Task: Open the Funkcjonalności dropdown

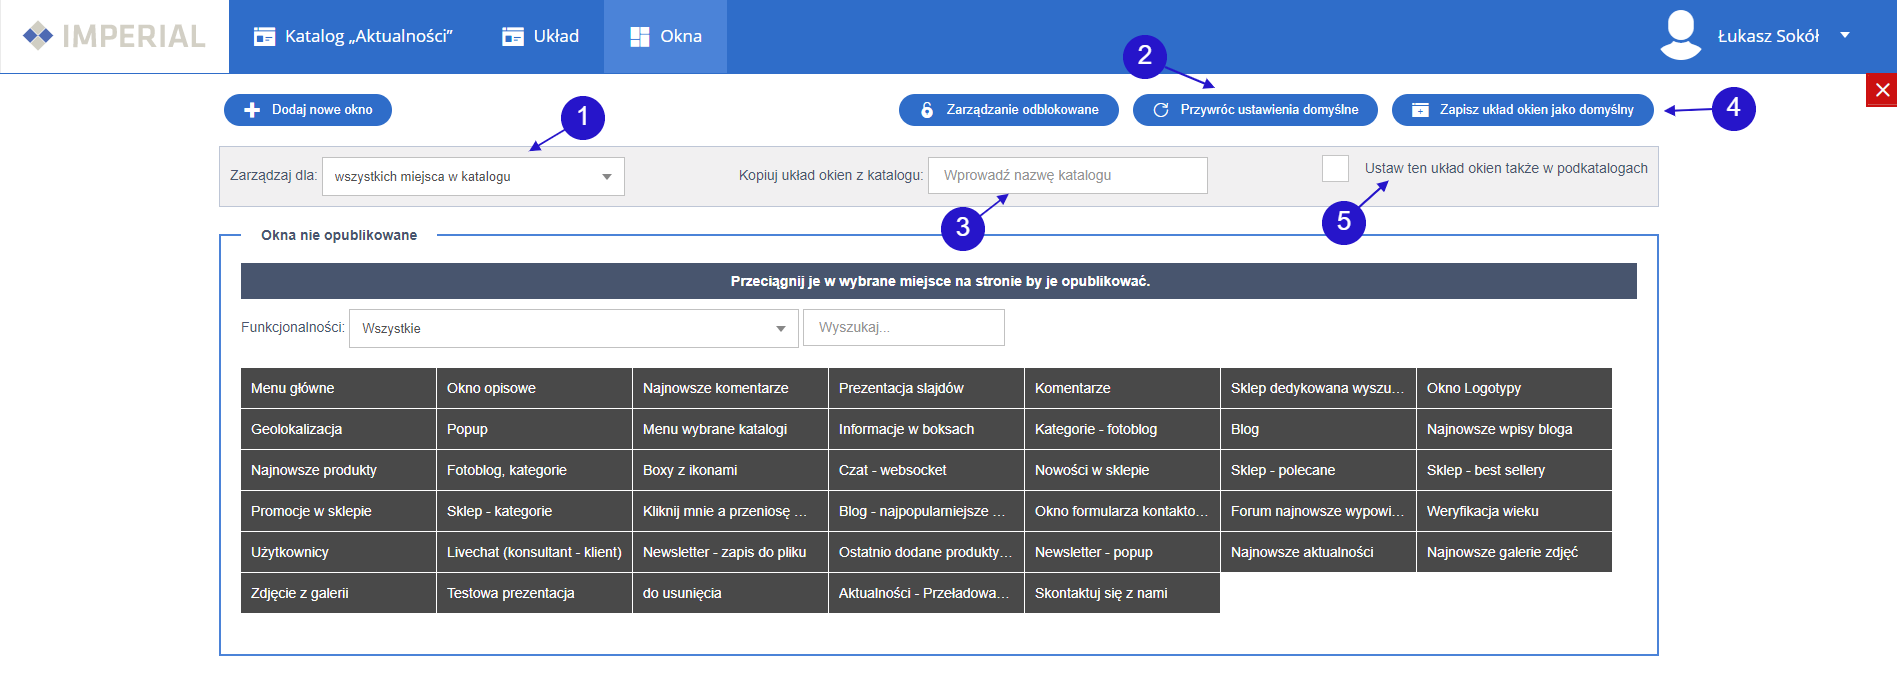Action: pyautogui.click(x=573, y=328)
